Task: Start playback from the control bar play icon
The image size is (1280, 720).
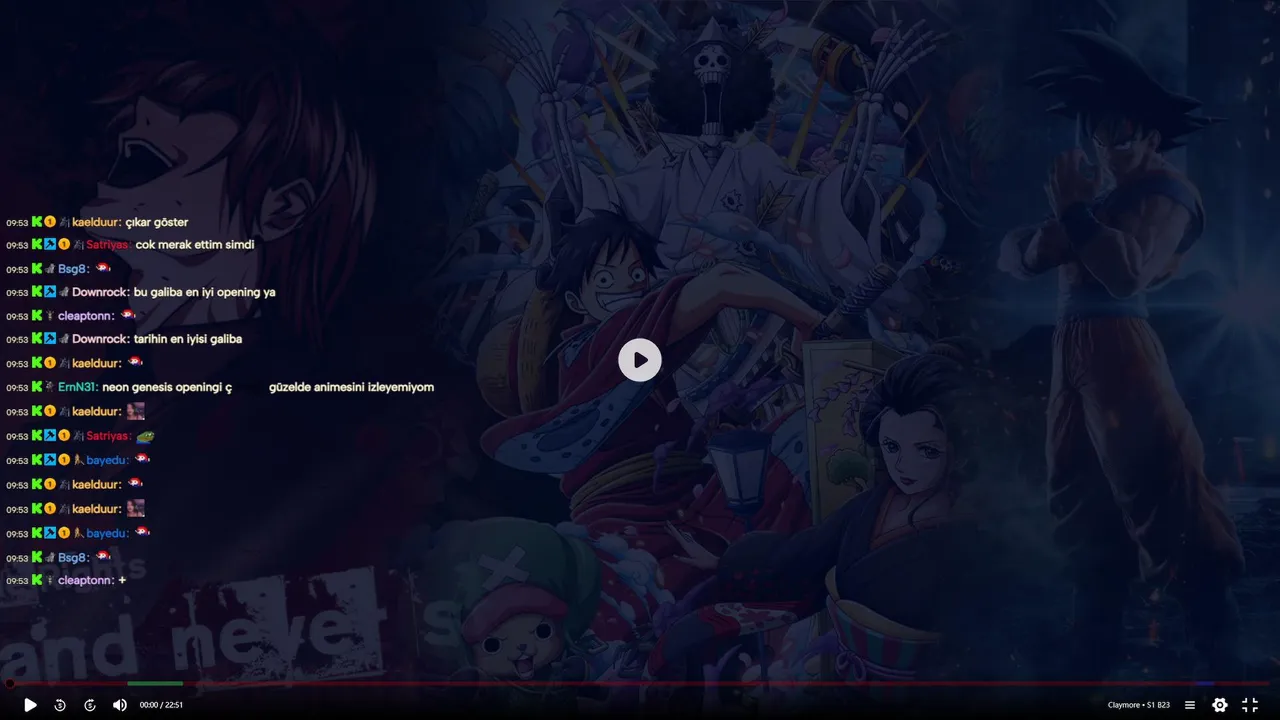Action: coord(30,705)
